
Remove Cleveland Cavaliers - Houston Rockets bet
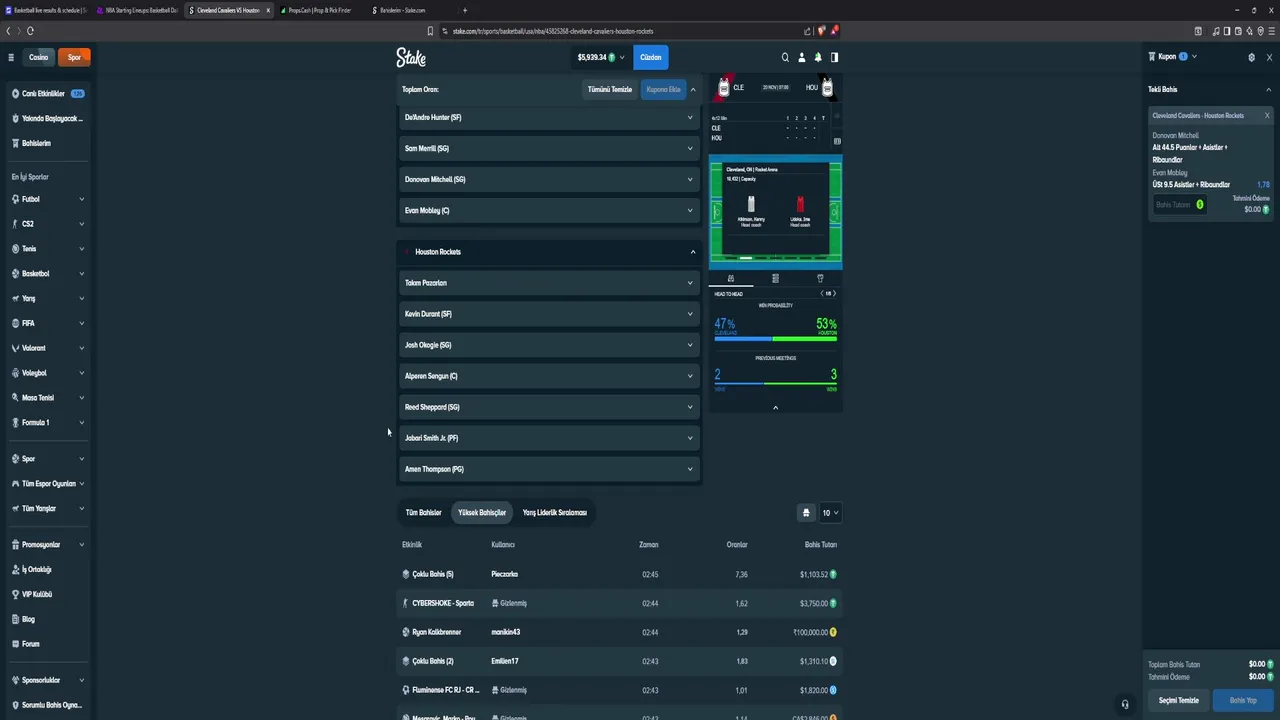pos(1267,115)
